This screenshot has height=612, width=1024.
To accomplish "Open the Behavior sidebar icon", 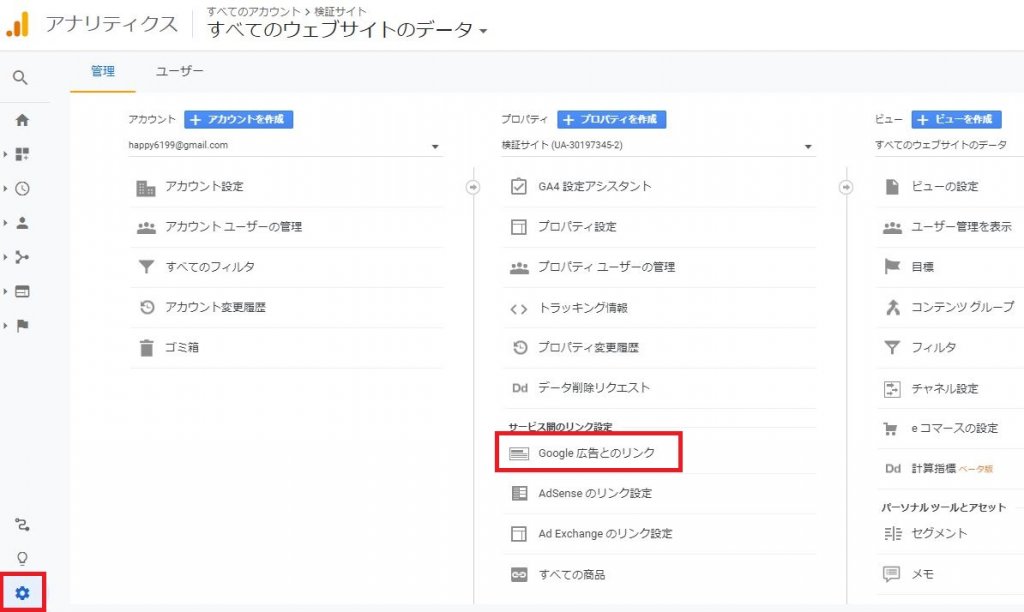I will [x=22, y=291].
